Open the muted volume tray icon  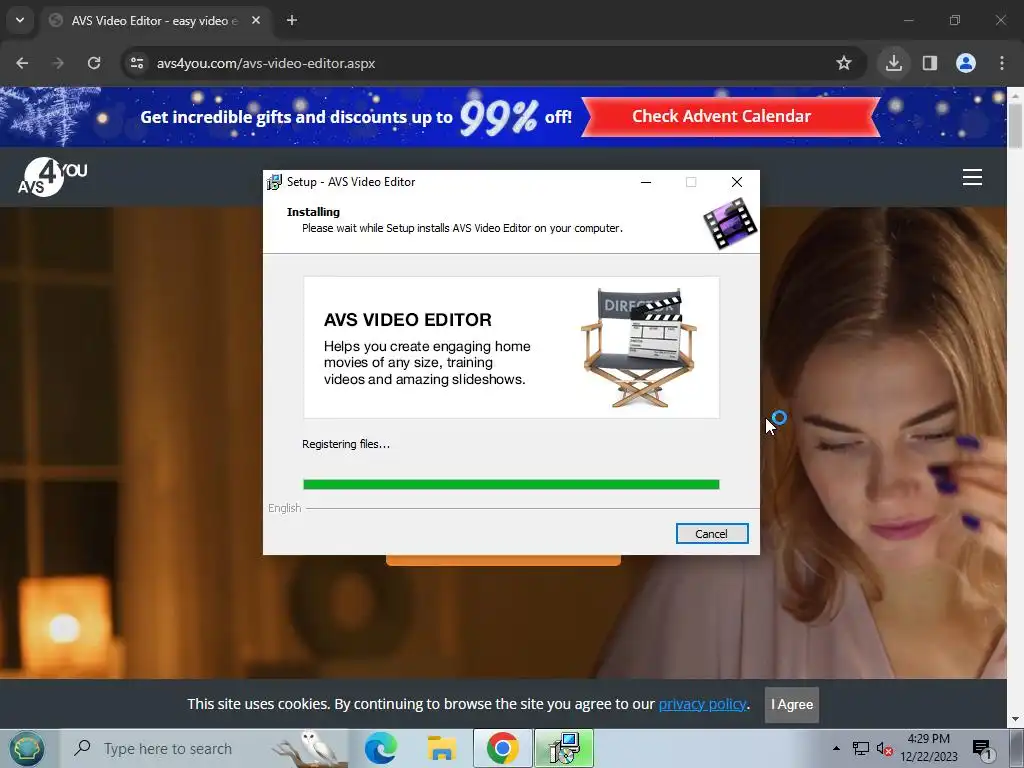(884, 748)
